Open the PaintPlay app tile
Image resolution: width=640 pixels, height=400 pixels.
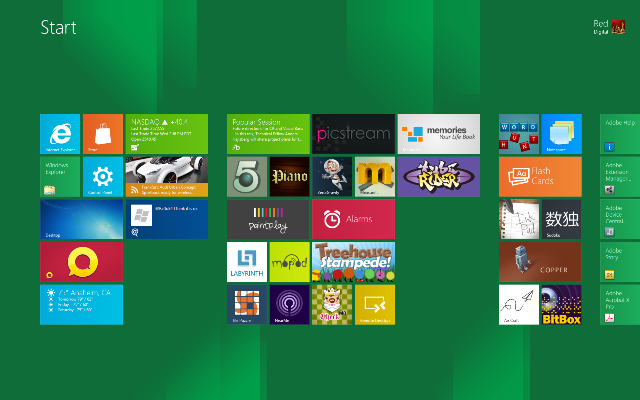267,219
